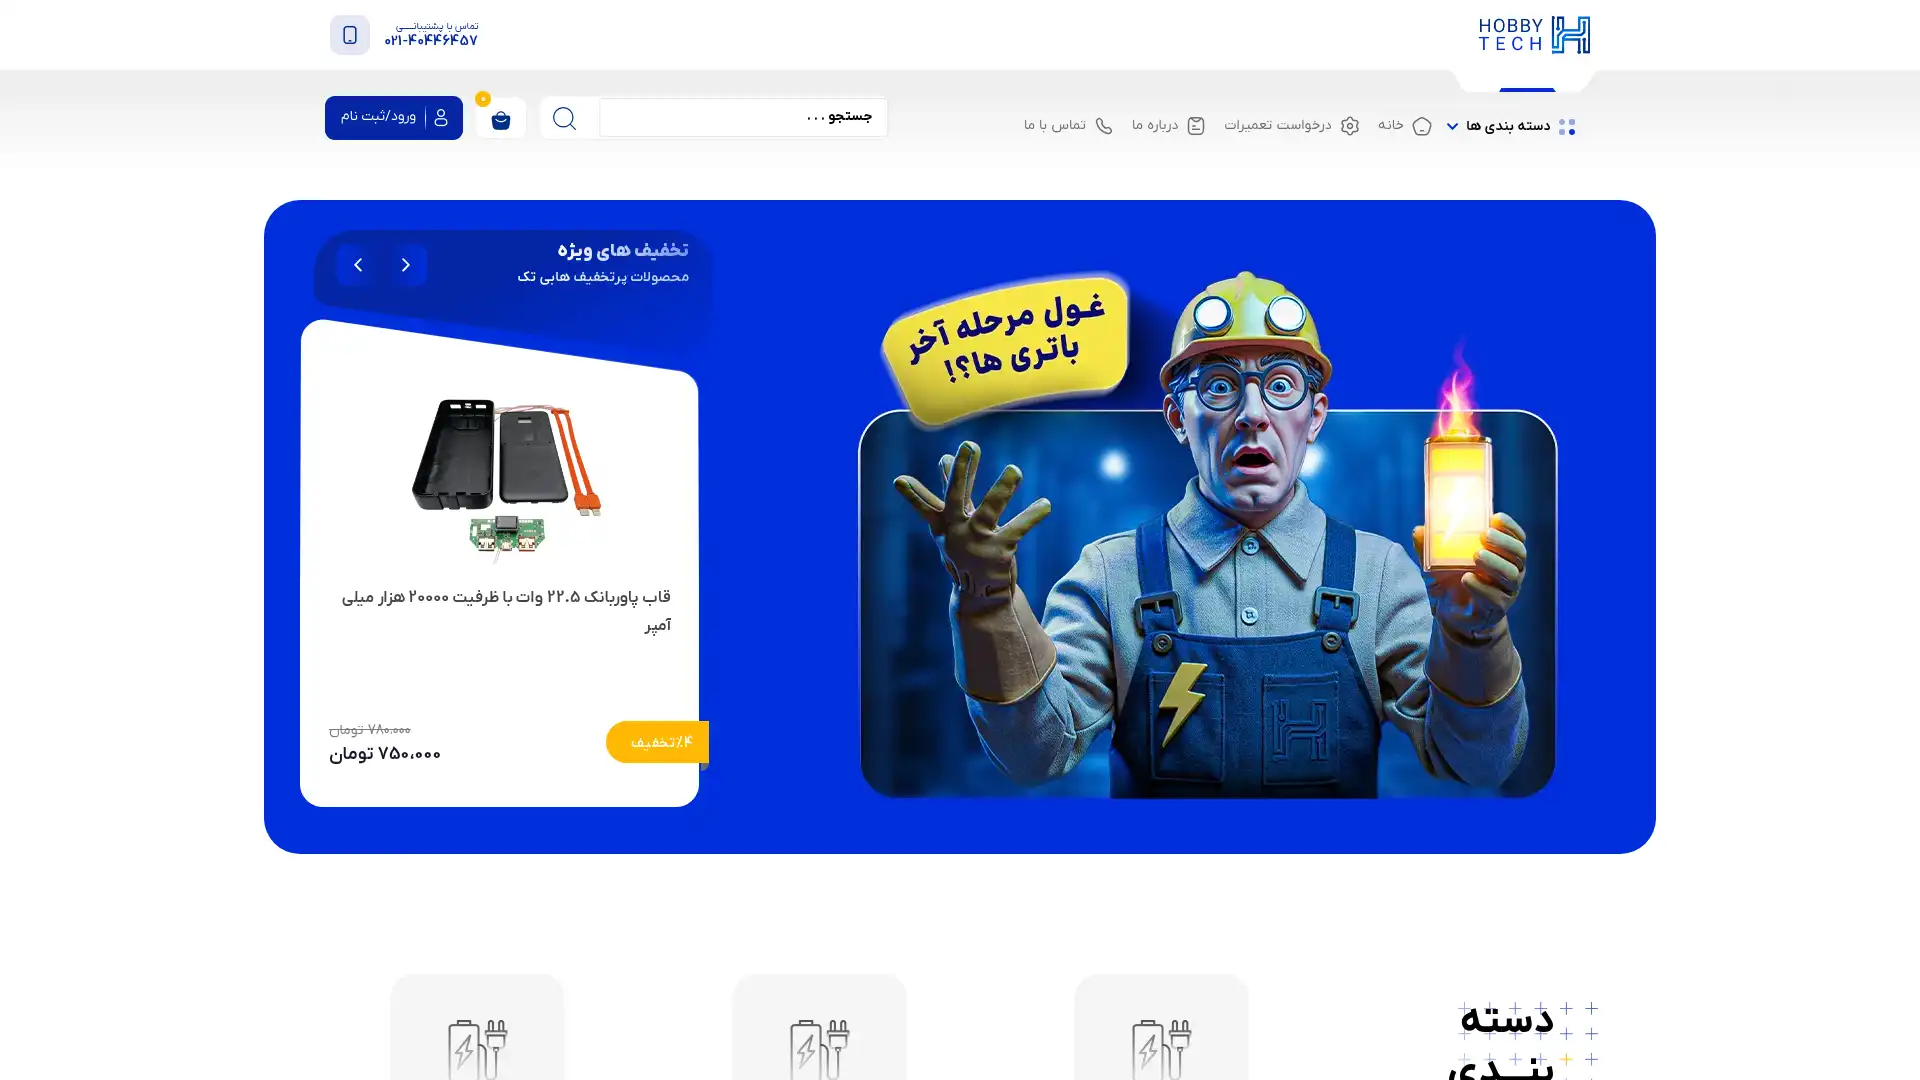This screenshot has width=1920, height=1080.
Task: Open the shopping cart icon
Action: pos(501,118)
